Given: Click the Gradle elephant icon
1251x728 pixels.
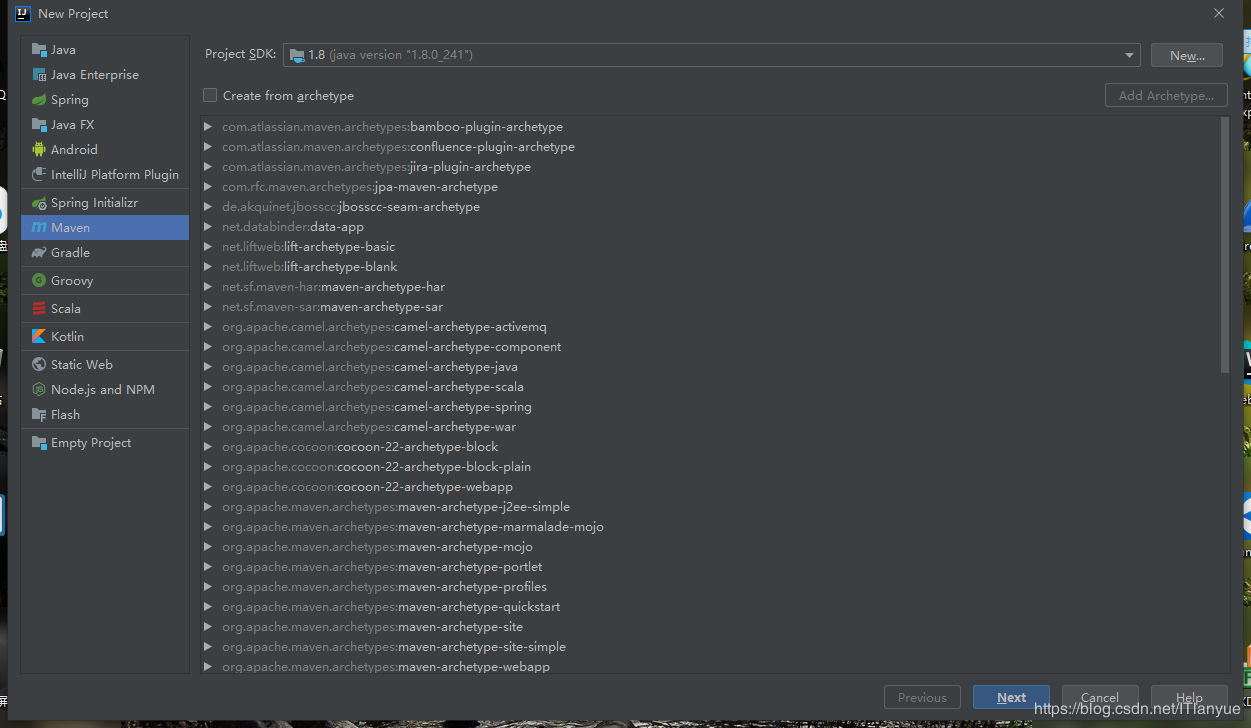Looking at the screenshot, I should point(39,253).
